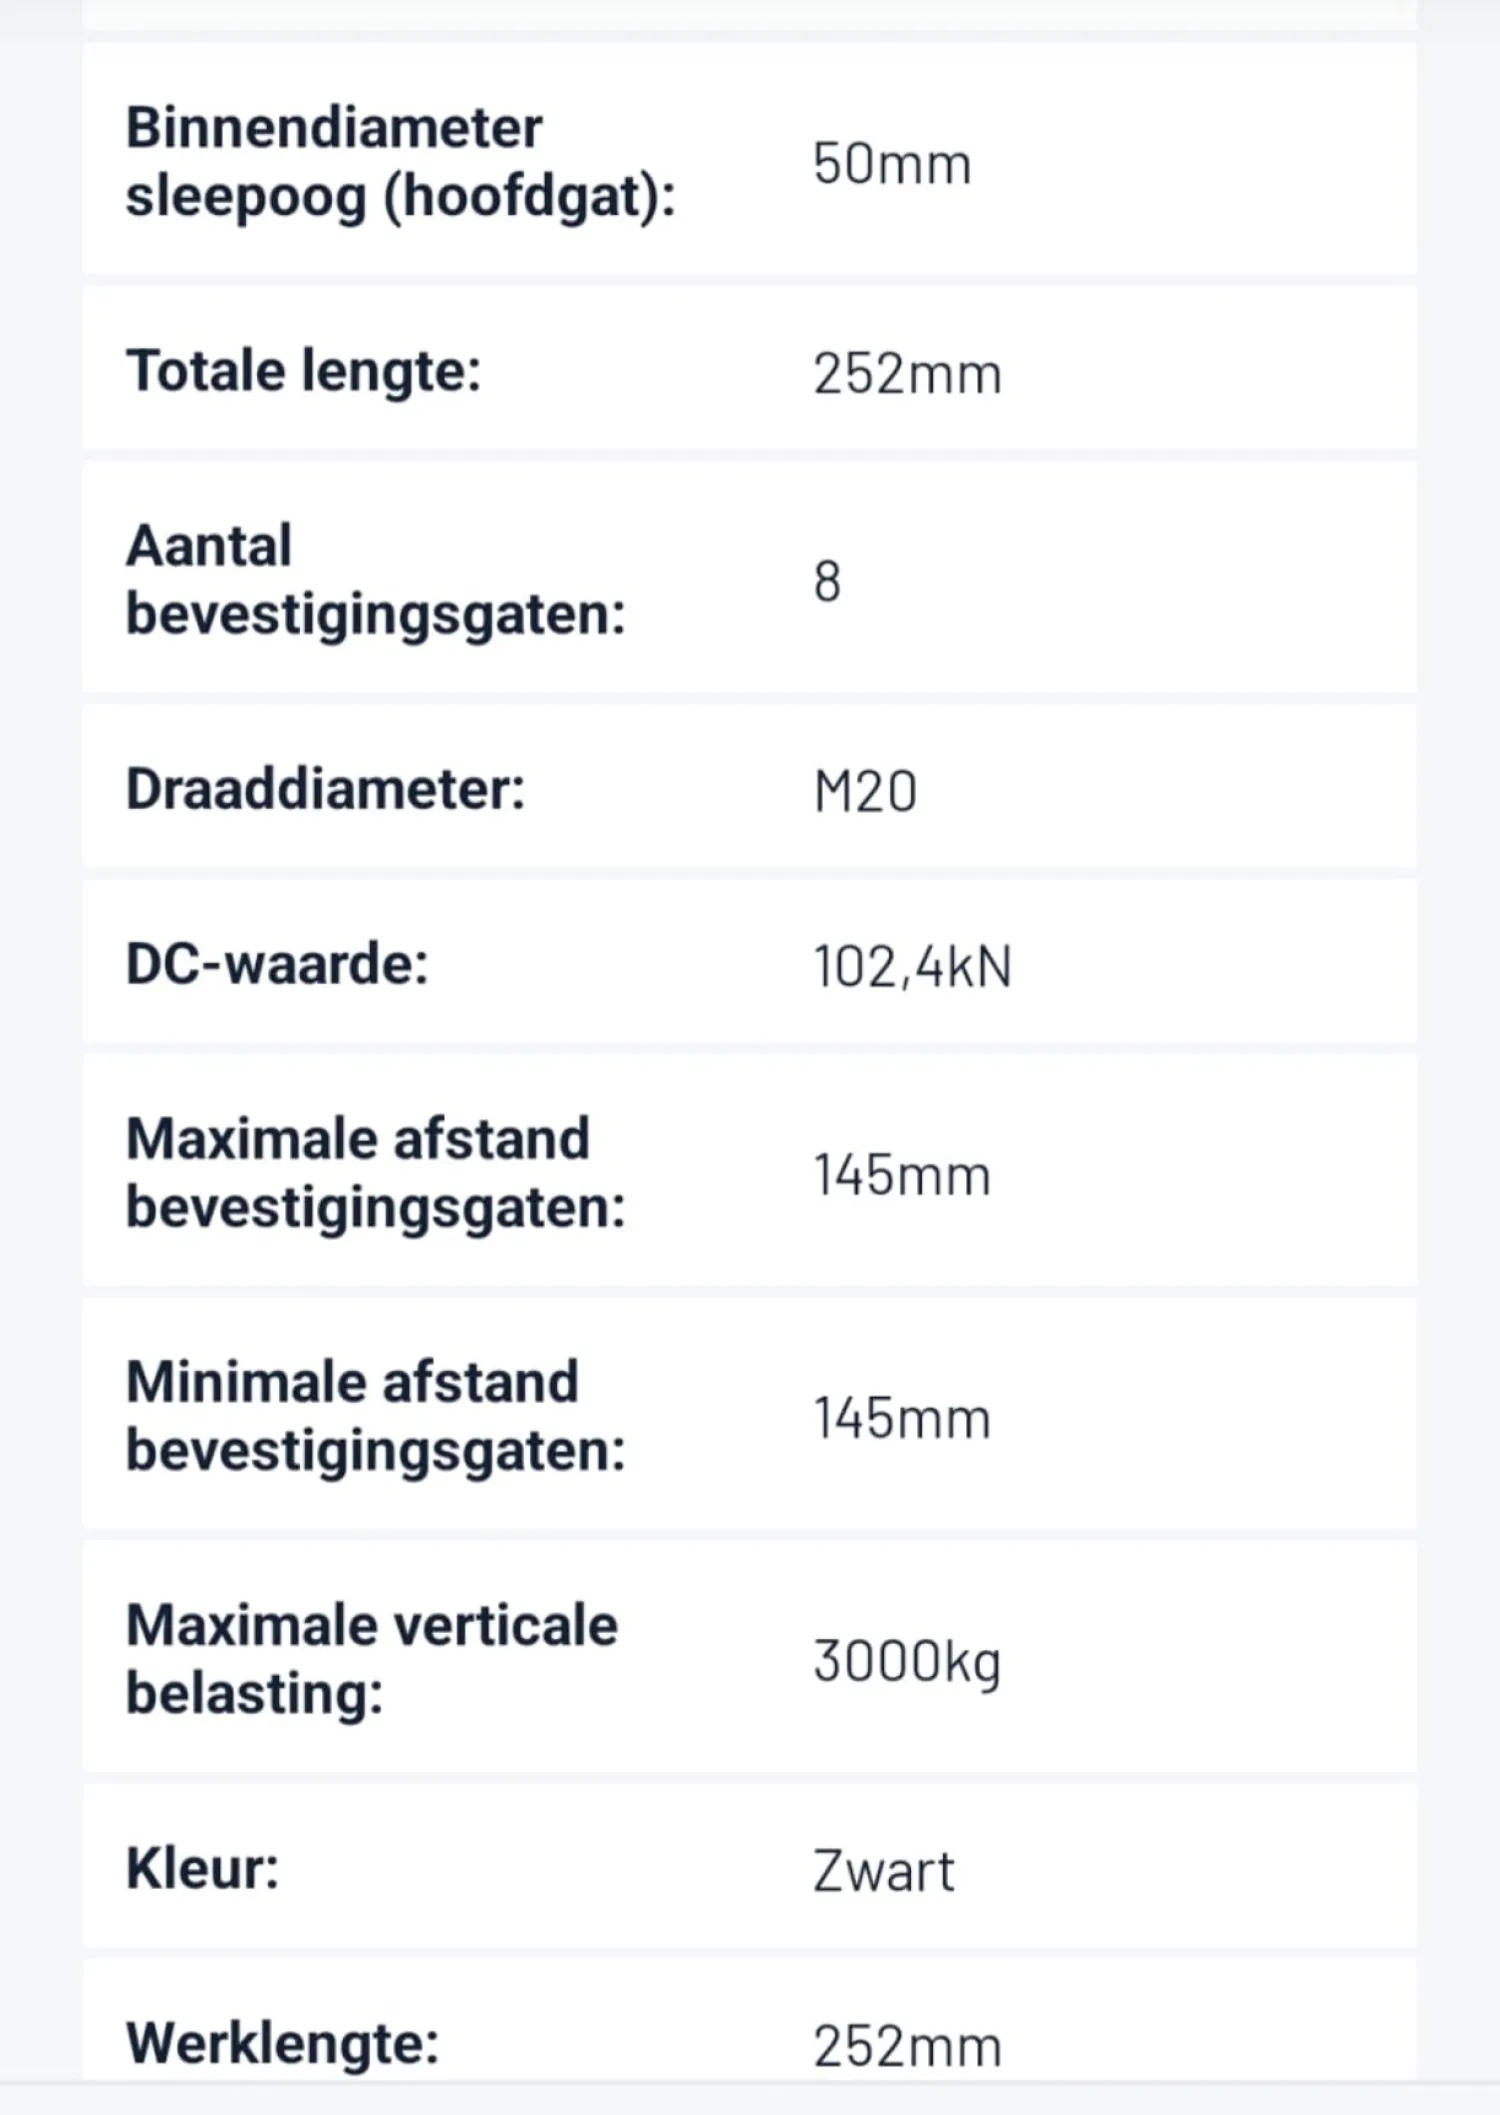Click the "Draaddiameter" label
This screenshot has height=2115, width=1500.
pyautogui.click(x=325, y=790)
